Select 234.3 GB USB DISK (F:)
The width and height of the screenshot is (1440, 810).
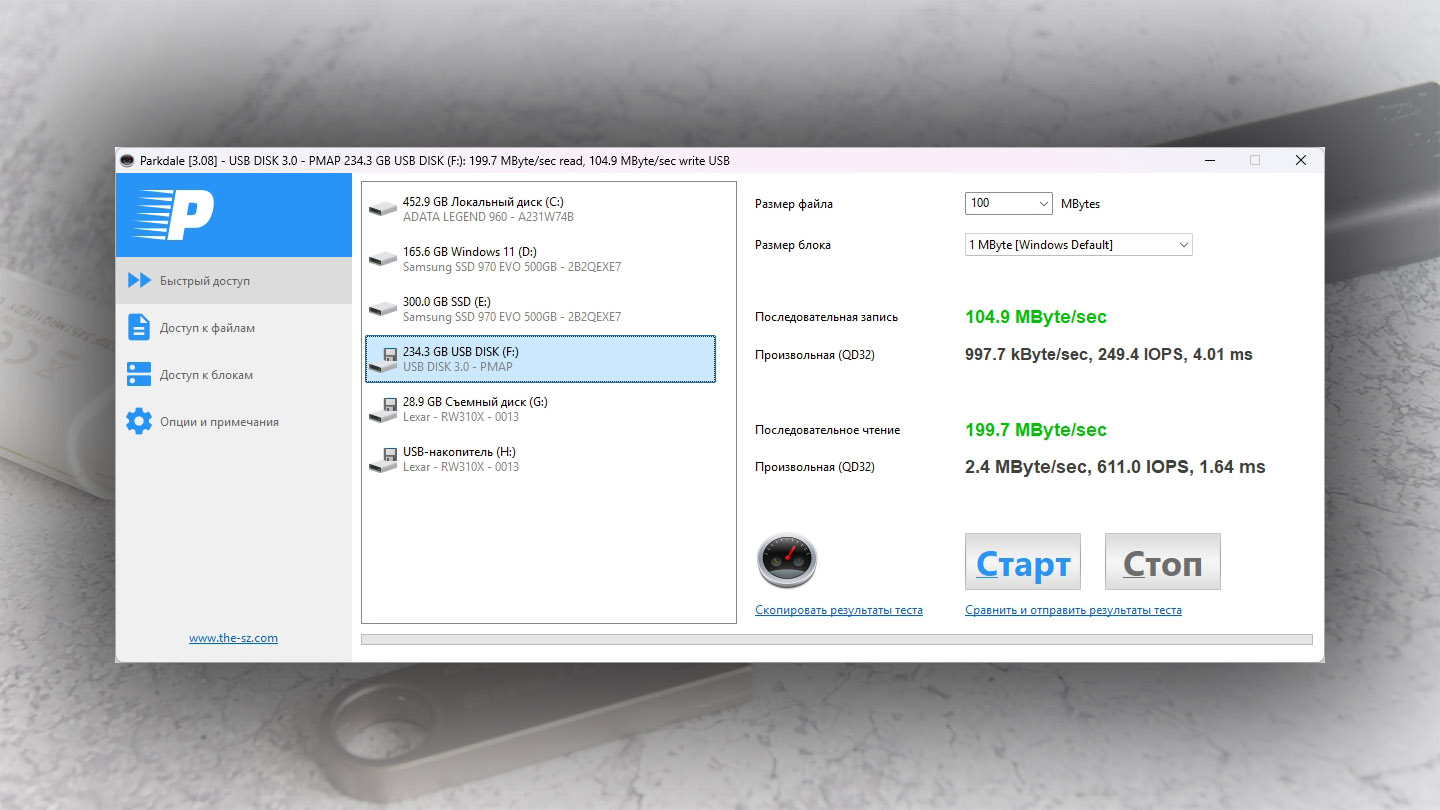(x=541, y=359)
